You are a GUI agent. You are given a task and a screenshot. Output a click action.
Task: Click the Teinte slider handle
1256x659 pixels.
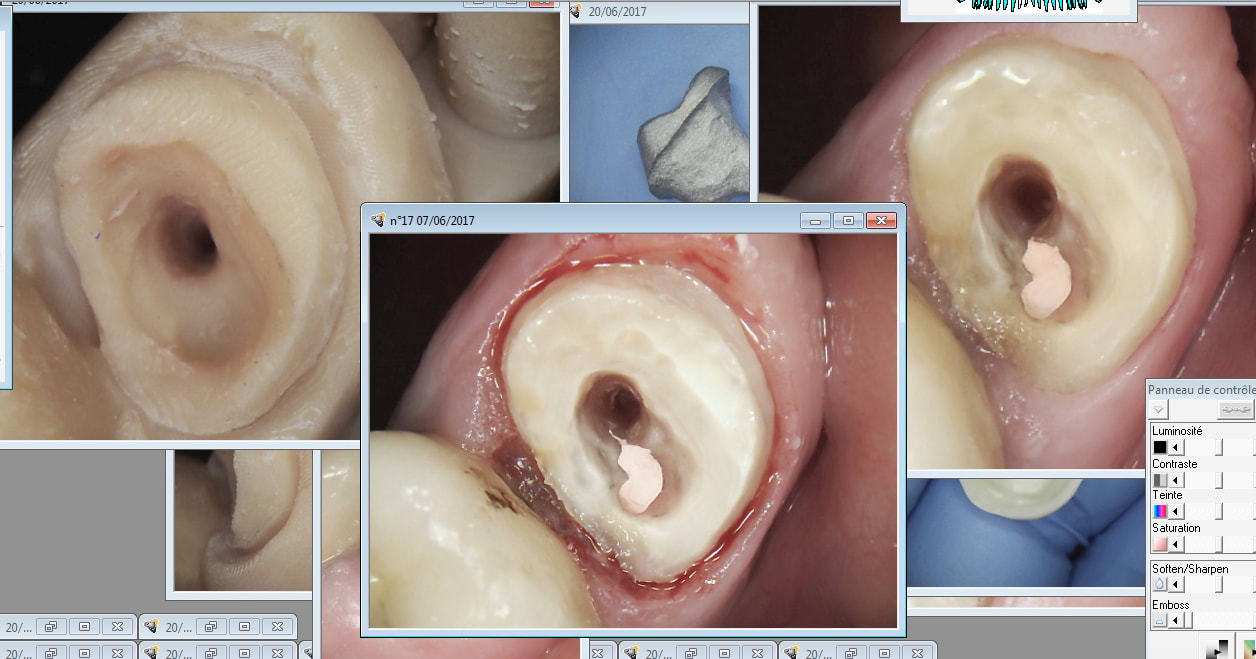1219,511
